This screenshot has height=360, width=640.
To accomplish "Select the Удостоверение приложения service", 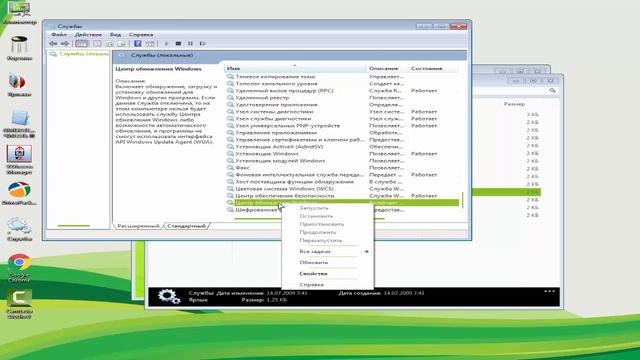I will click(x=276, y=104).
